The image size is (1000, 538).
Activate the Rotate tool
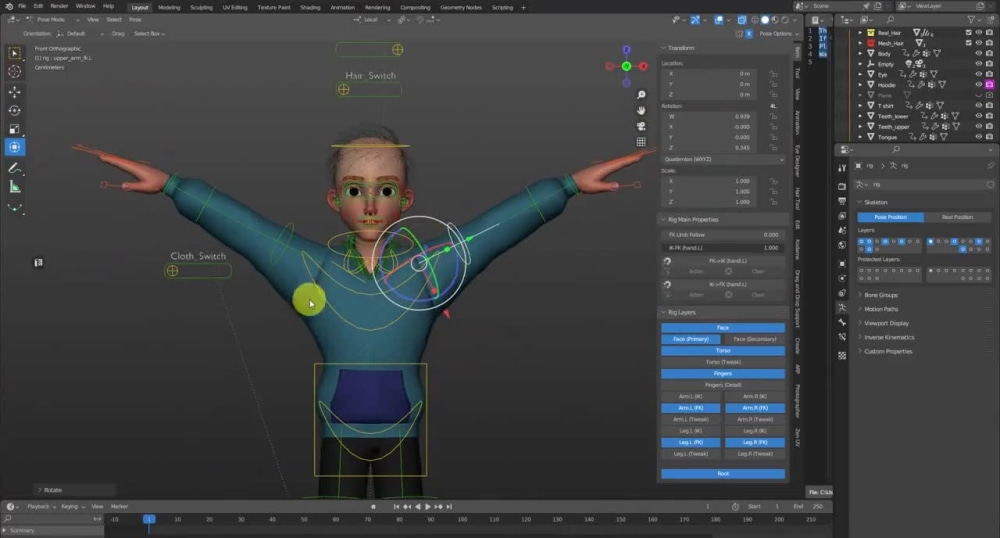click(x=14, y=111)
